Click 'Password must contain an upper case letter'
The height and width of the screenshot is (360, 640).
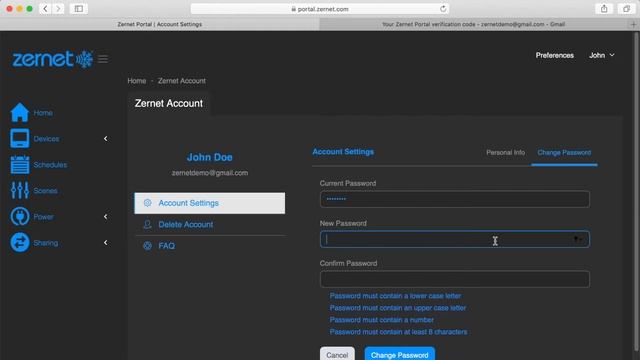398,308
